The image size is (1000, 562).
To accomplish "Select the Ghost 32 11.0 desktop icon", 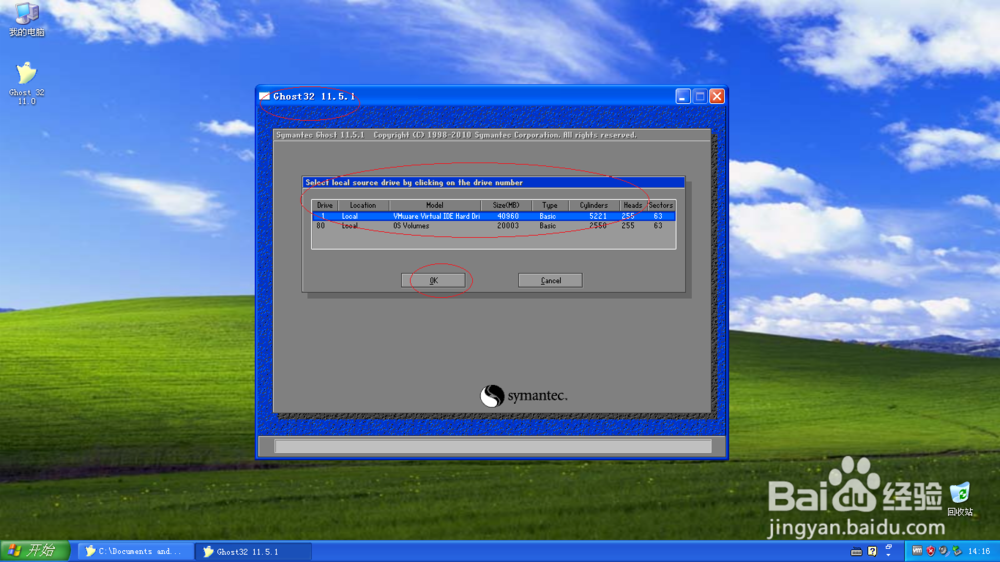I will [27, 83].
